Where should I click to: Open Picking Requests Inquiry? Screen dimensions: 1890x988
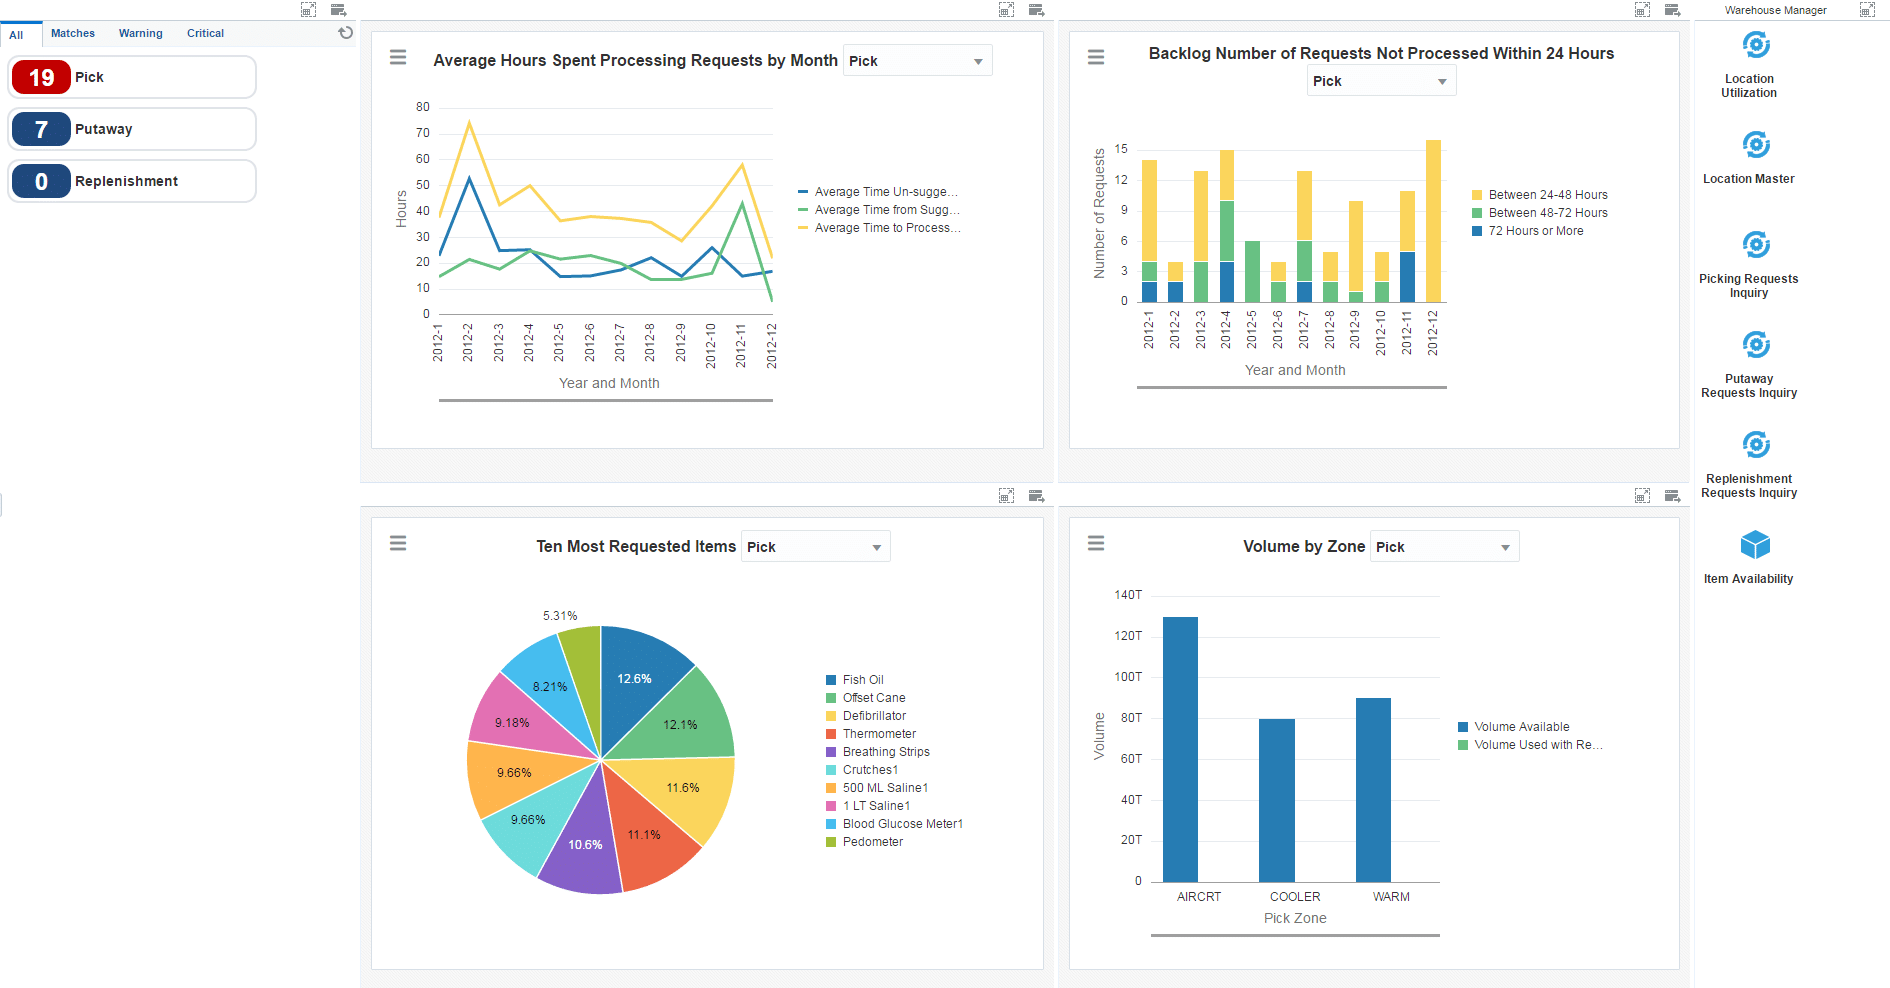[x=1756, y=245]
